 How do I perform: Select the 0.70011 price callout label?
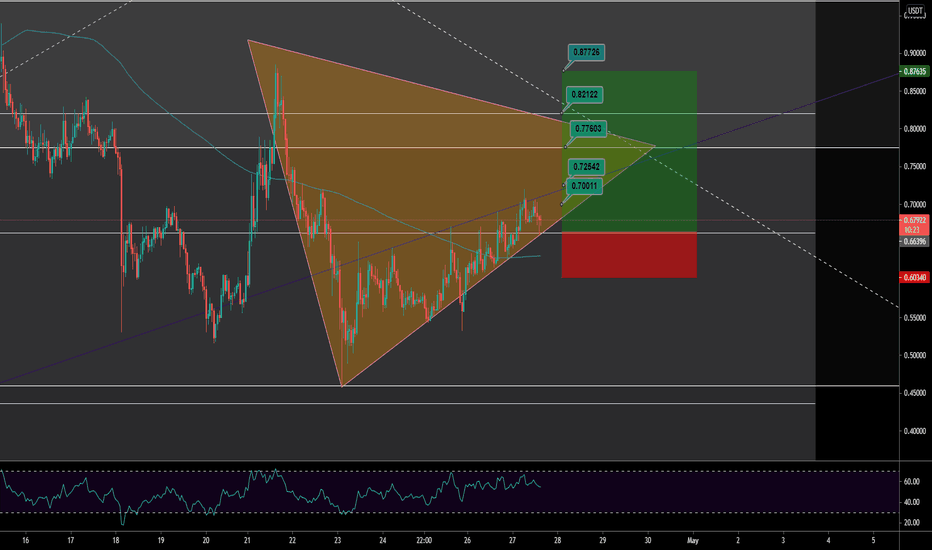coord(584,186)
